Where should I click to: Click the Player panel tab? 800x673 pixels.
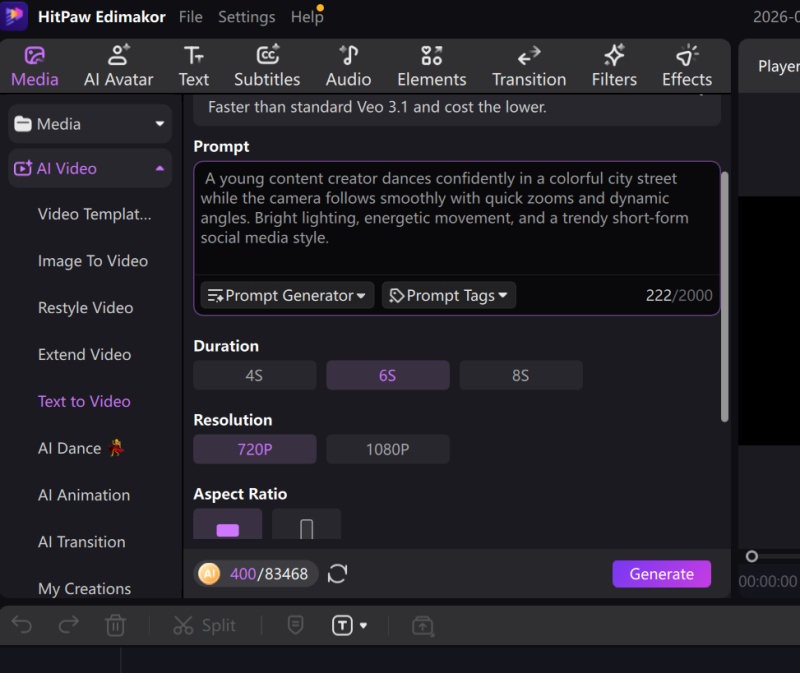(x=779, y=66)
